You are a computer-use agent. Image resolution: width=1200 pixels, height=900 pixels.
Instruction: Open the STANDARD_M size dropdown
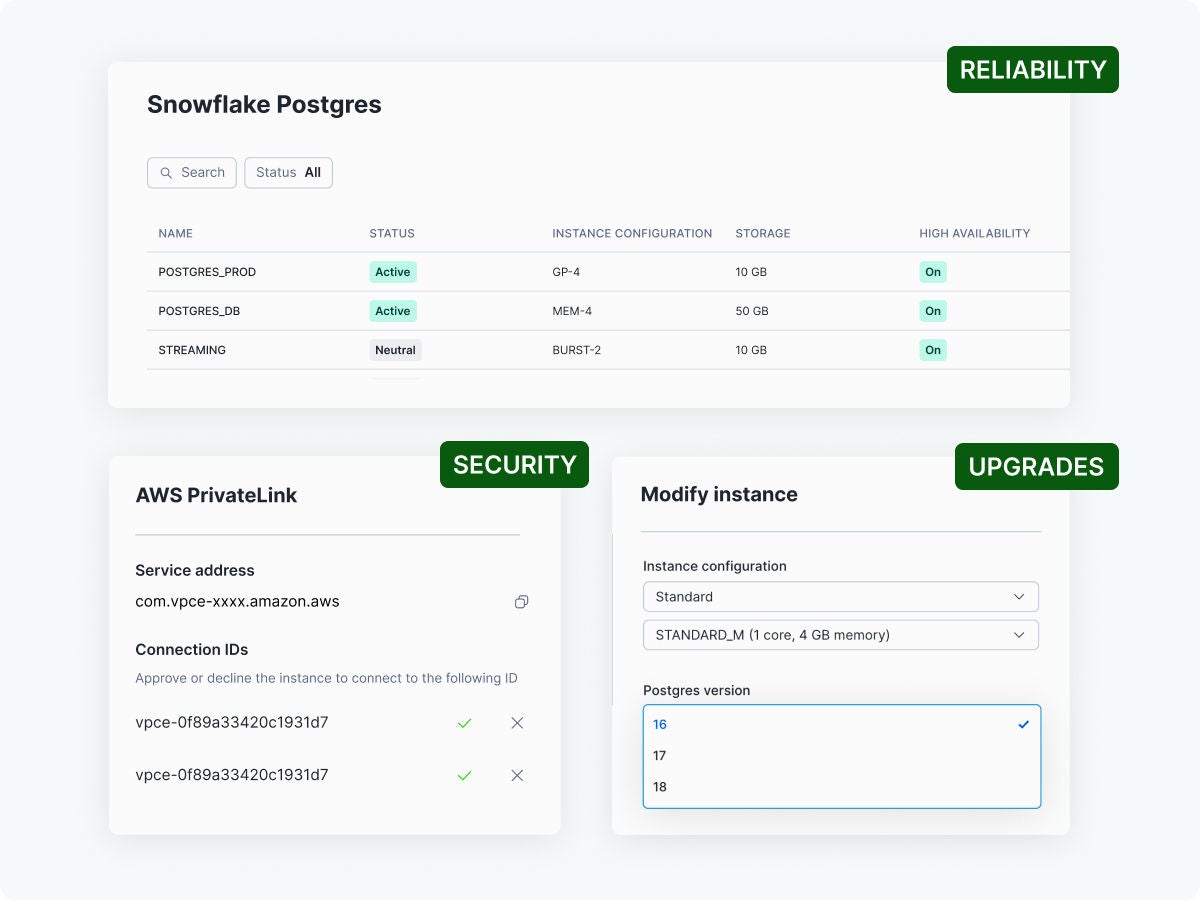[x=840, y=635]
